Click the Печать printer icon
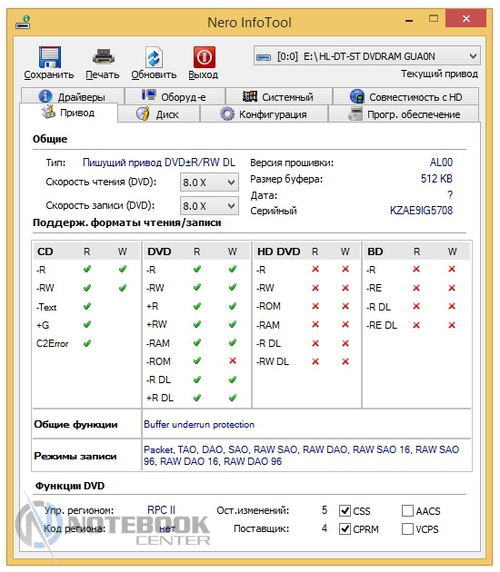Screen dimensions: 500x572 [104, 57]
